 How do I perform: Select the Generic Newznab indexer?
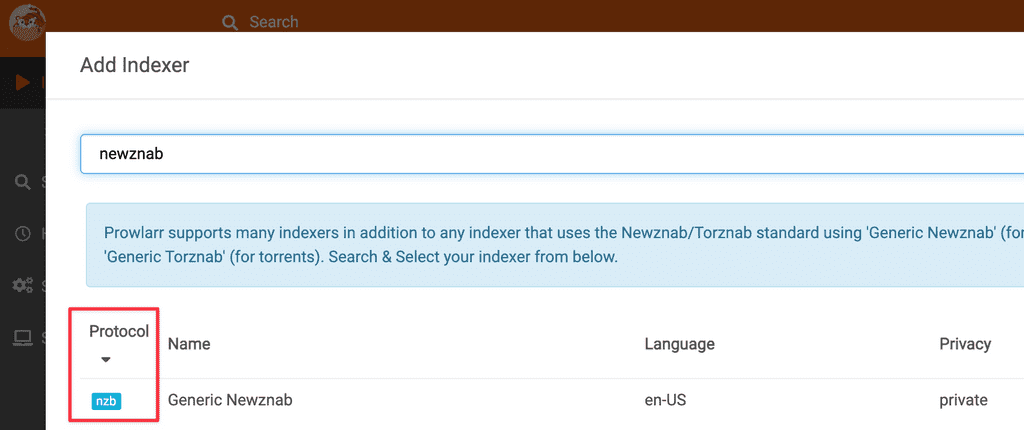pos(230,401)
